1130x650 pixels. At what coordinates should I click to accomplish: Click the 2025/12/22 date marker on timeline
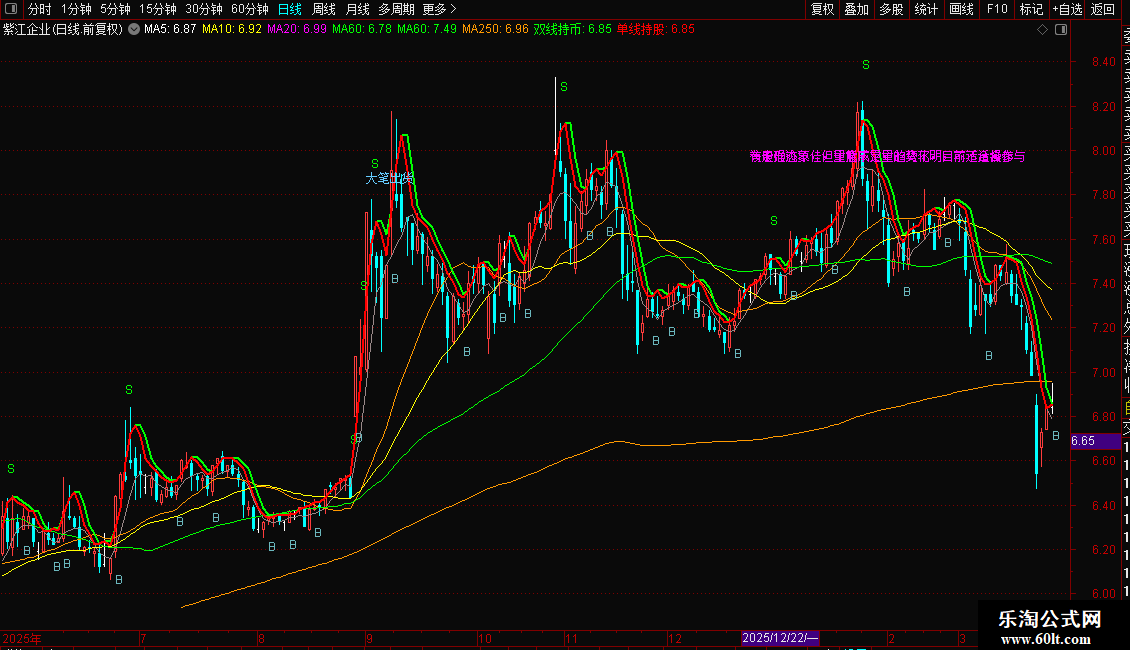click(780, 638)
